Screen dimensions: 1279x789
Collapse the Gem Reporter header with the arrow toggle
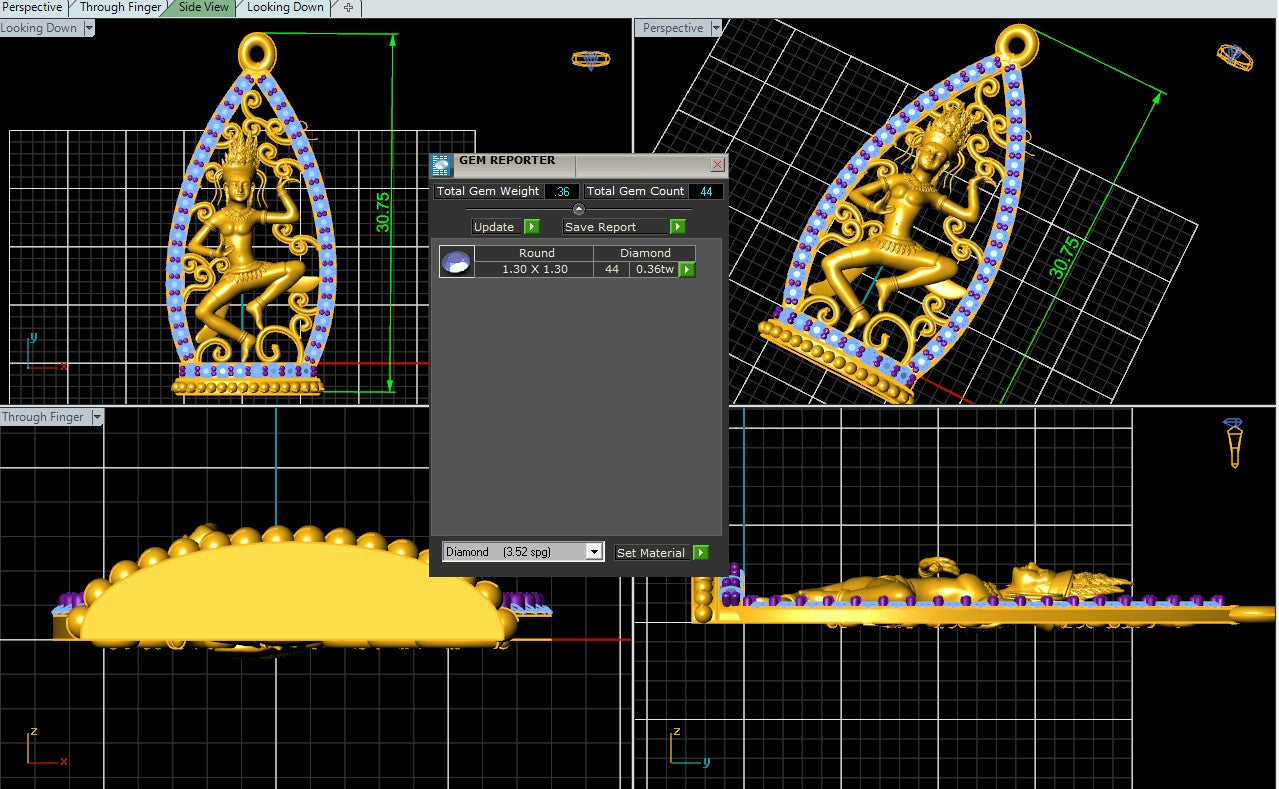tap(577, 209)
